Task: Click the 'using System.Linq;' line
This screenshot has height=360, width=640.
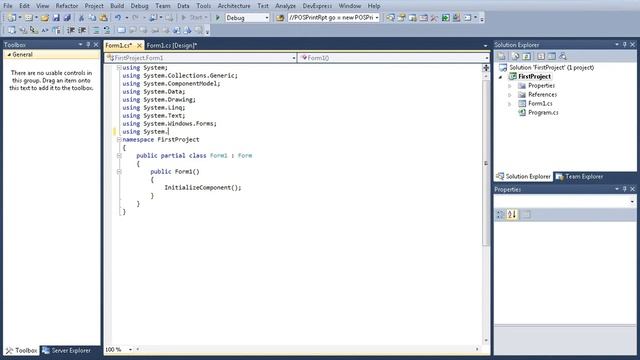Action: point(154,108)
